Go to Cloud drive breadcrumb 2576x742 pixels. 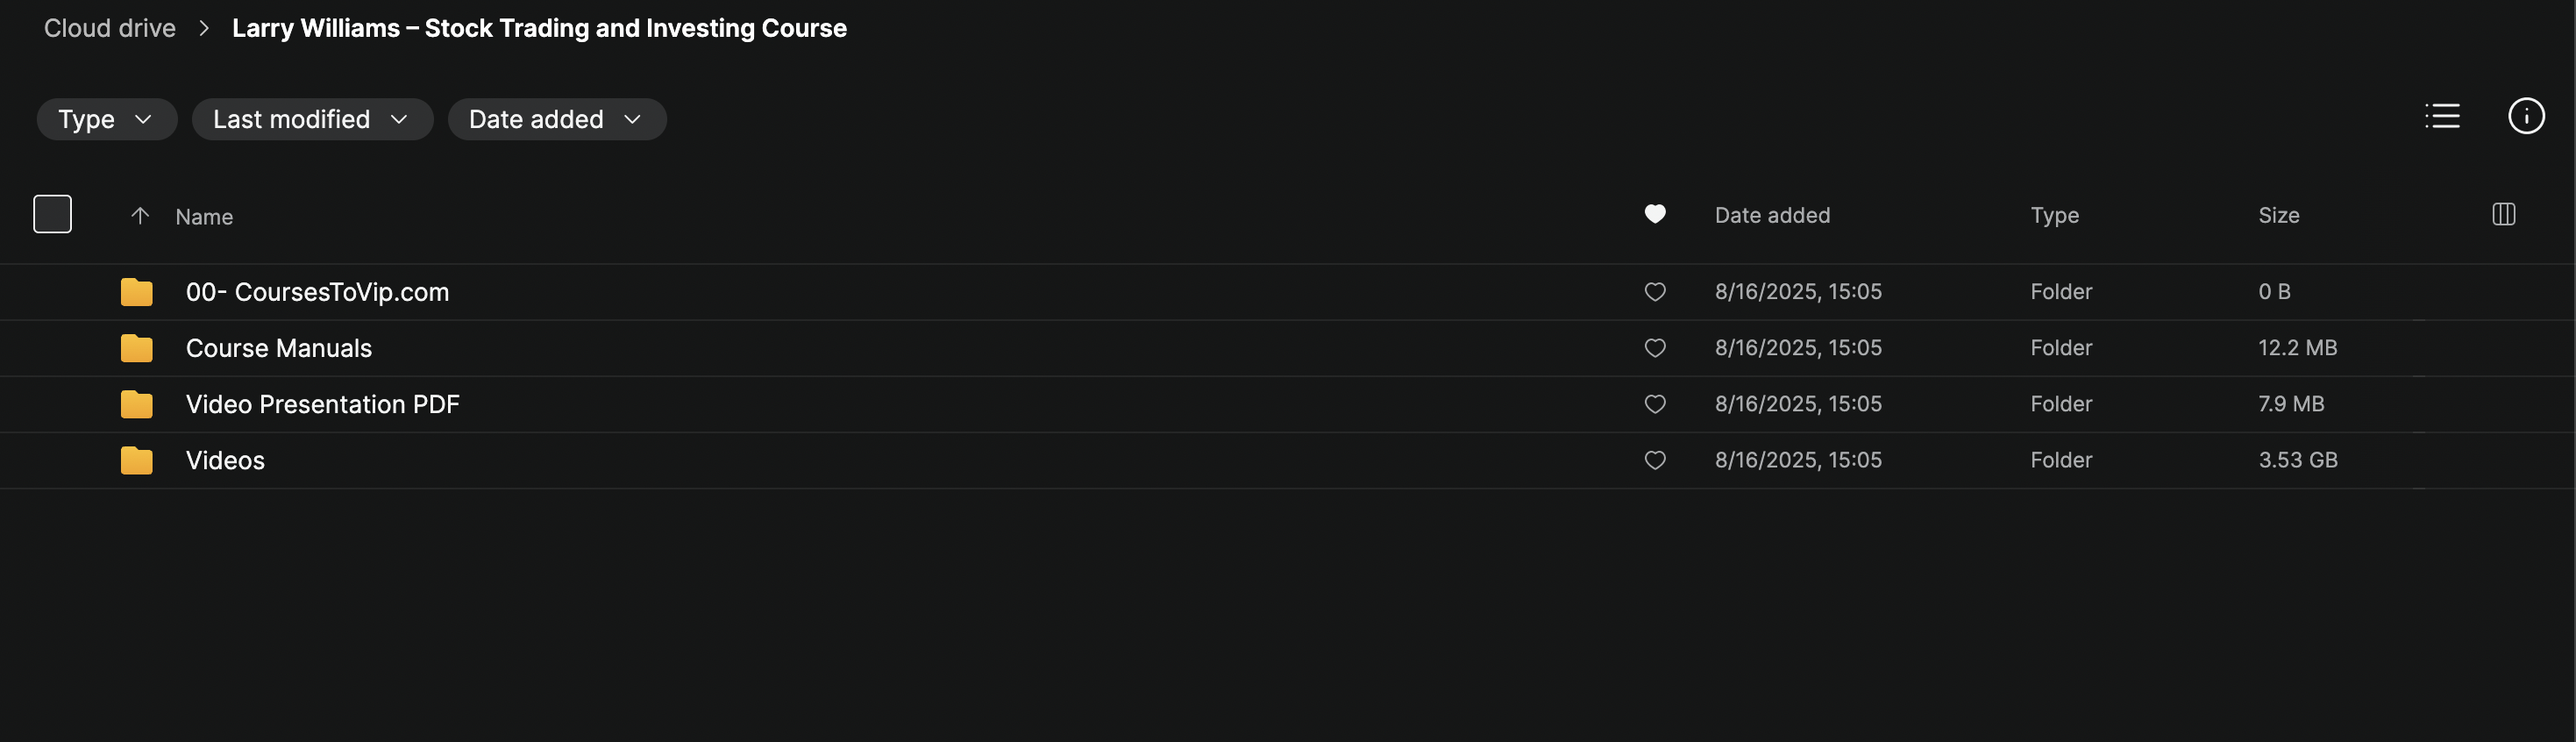(x=110, y=28)
